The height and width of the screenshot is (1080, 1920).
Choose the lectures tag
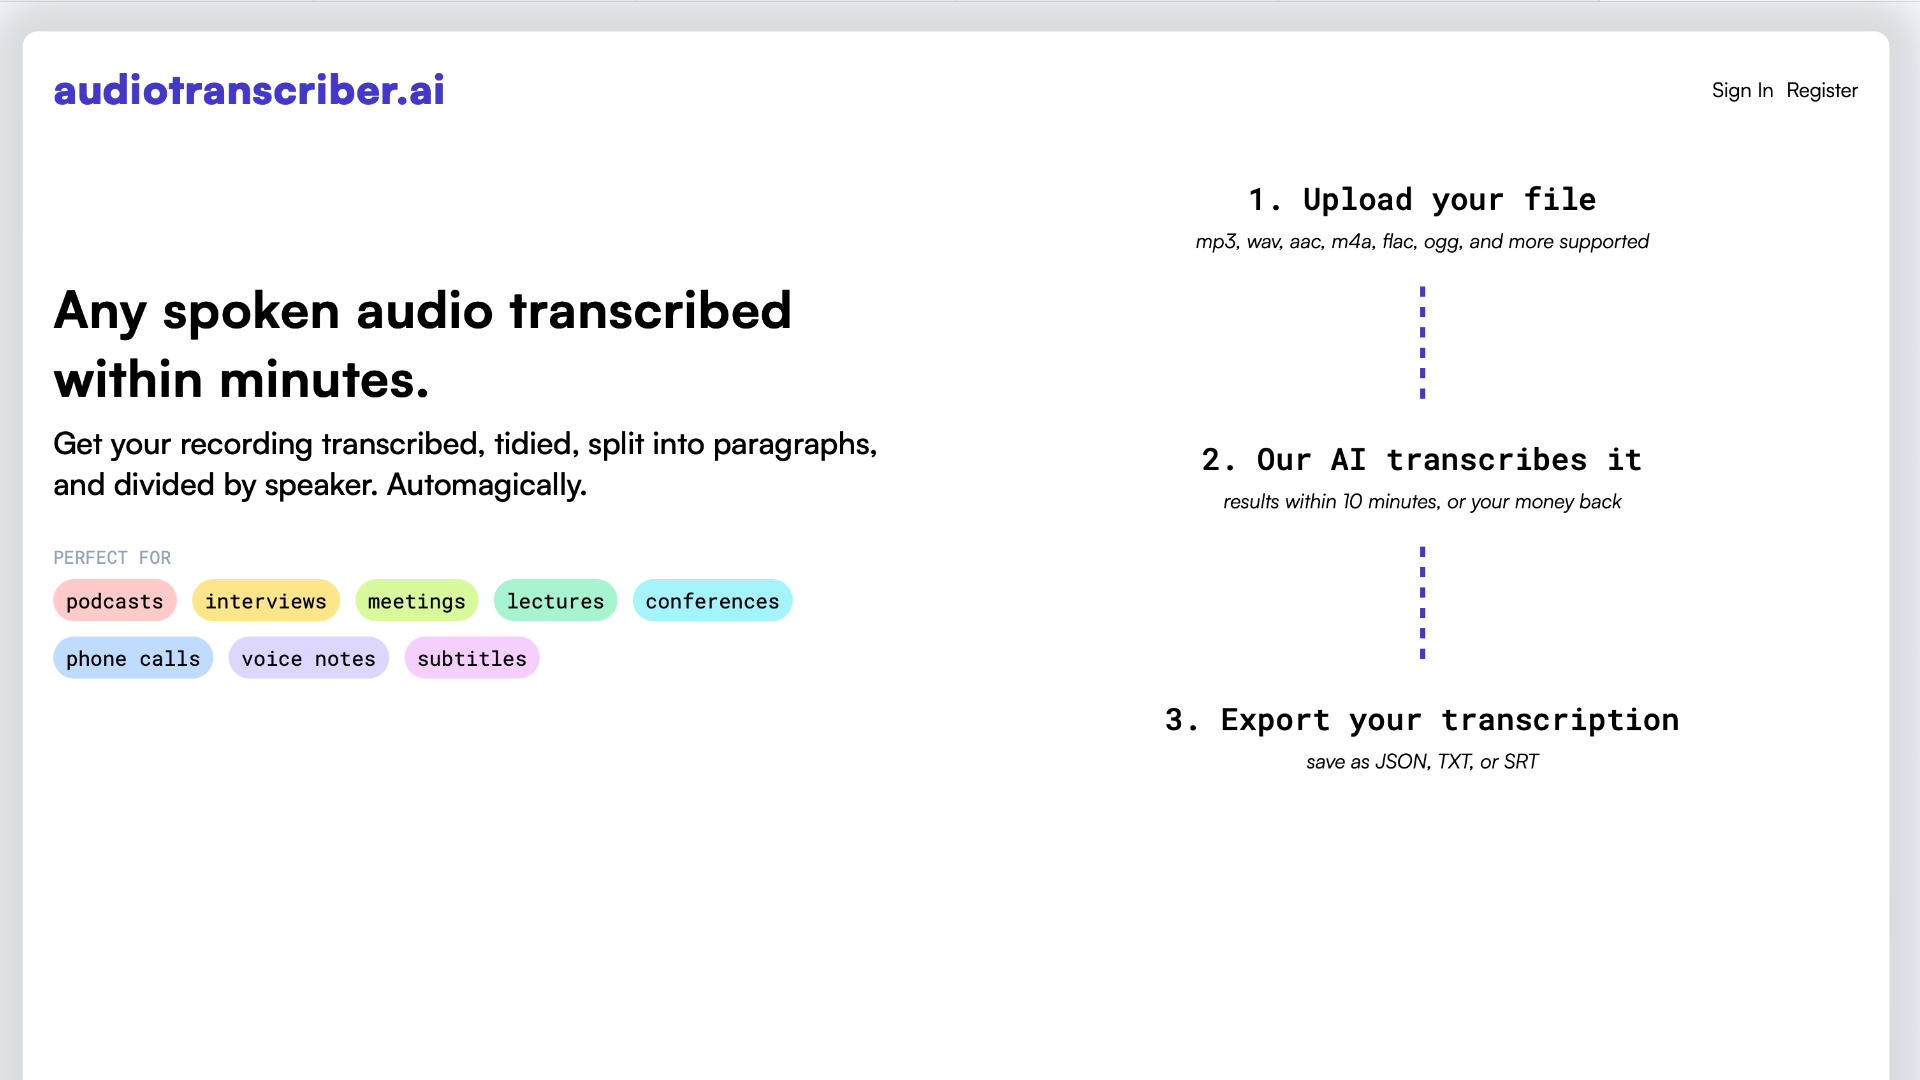[556, 600]
